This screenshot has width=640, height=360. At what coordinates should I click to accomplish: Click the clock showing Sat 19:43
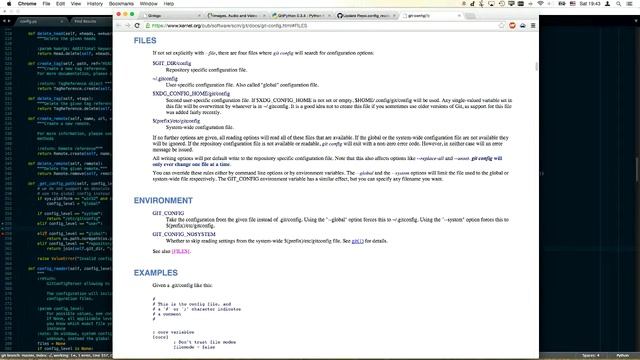[590, 4]
